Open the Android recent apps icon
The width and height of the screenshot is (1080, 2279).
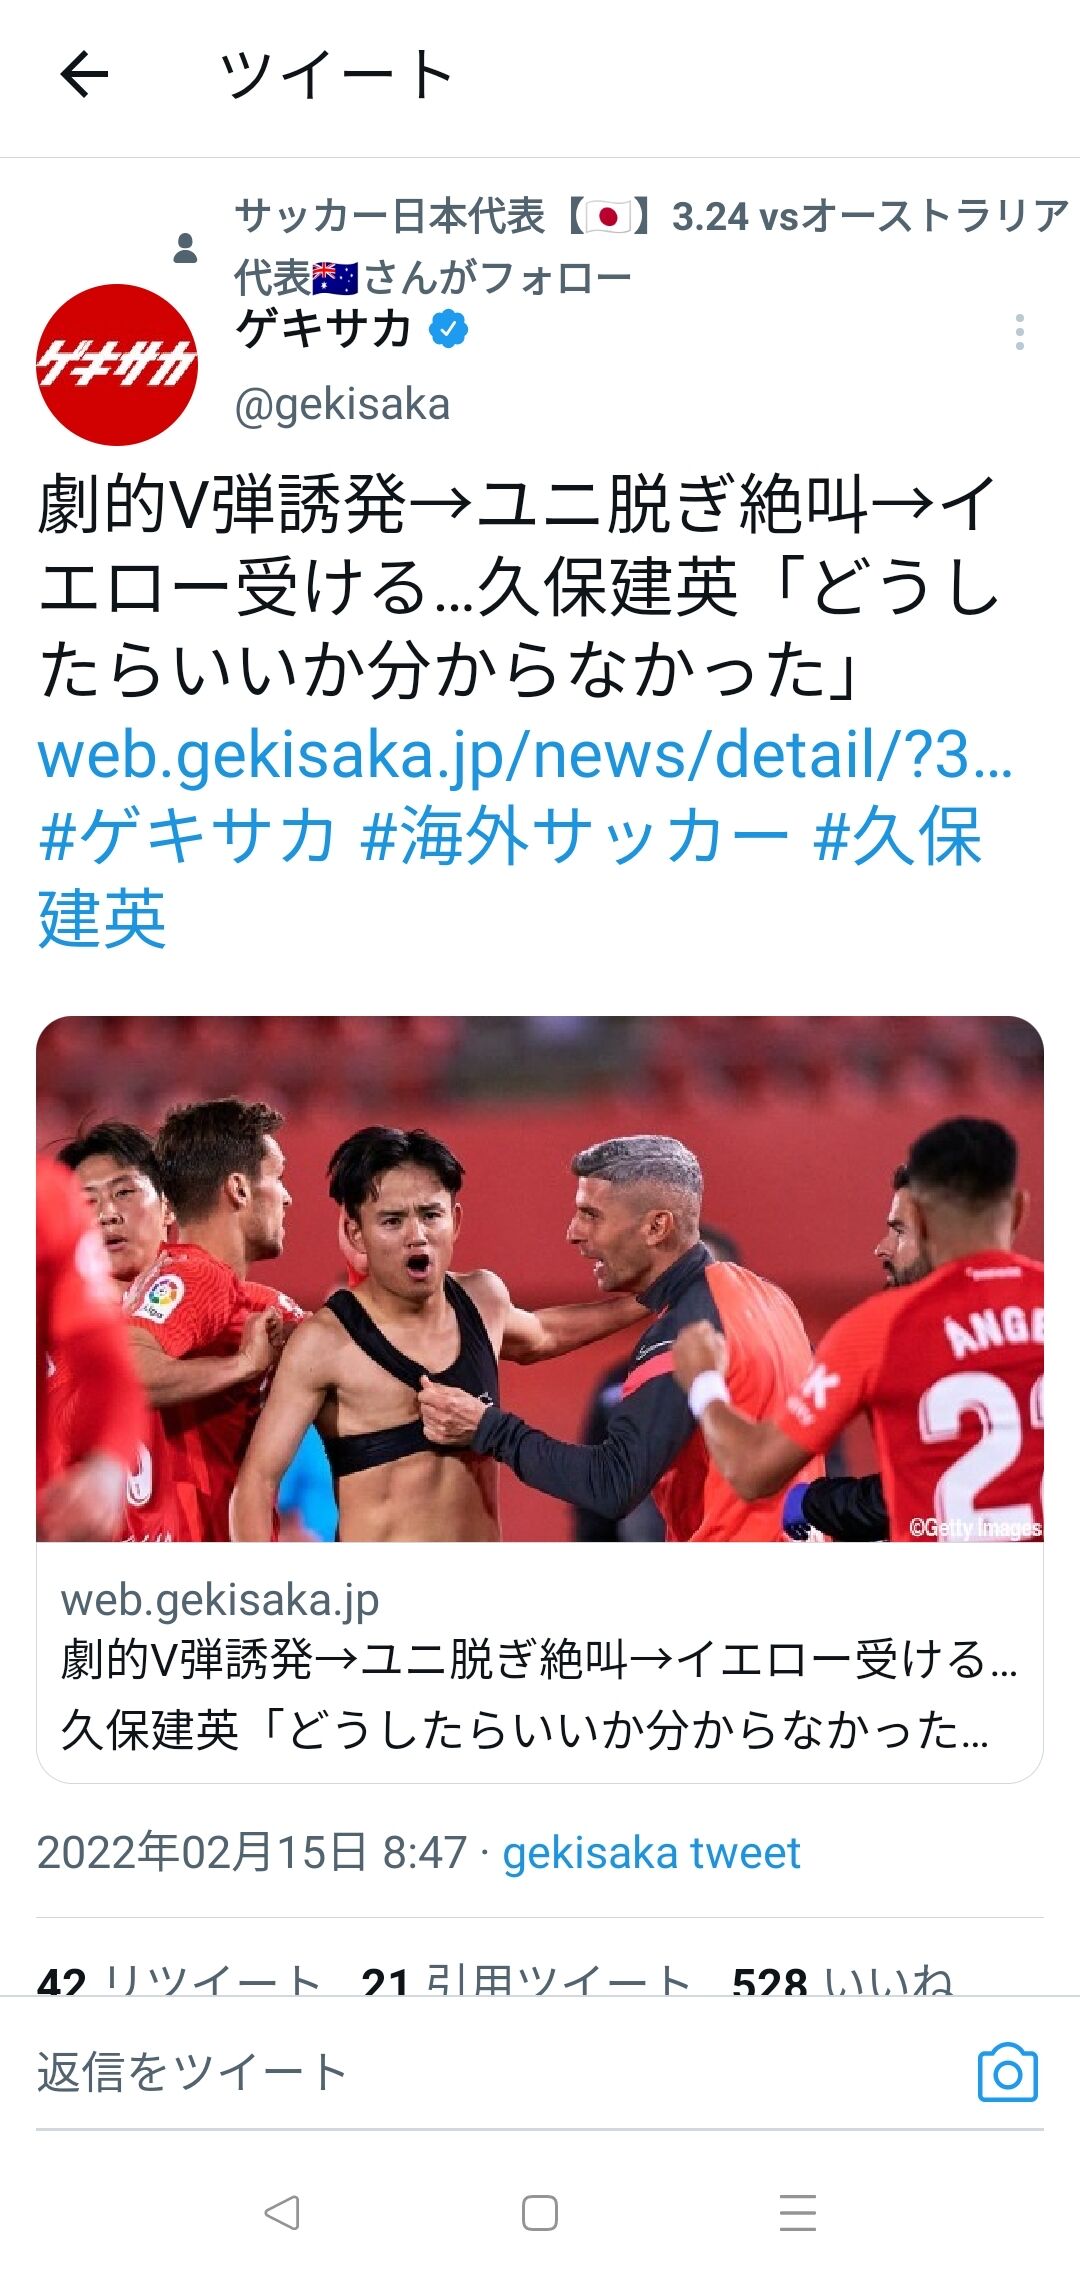click(x=798, y=2212)
